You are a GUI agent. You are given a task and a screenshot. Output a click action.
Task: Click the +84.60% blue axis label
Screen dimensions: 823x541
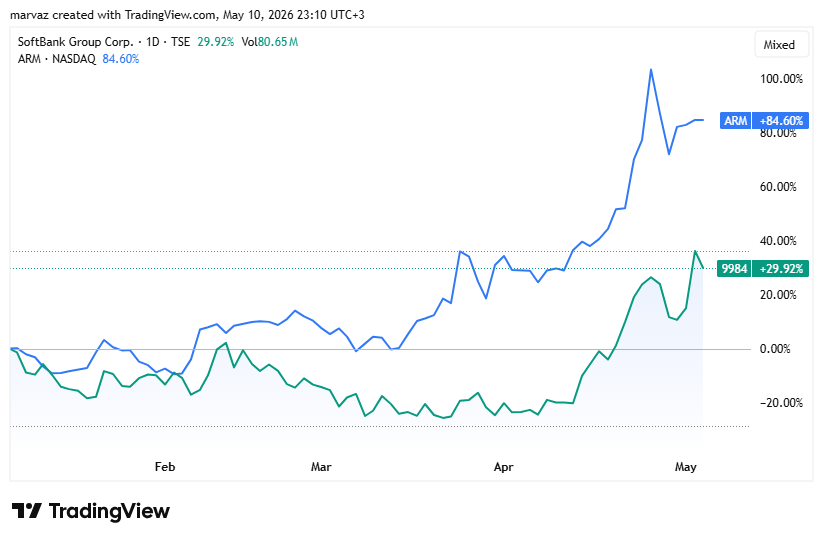click(x=780, y=121)
